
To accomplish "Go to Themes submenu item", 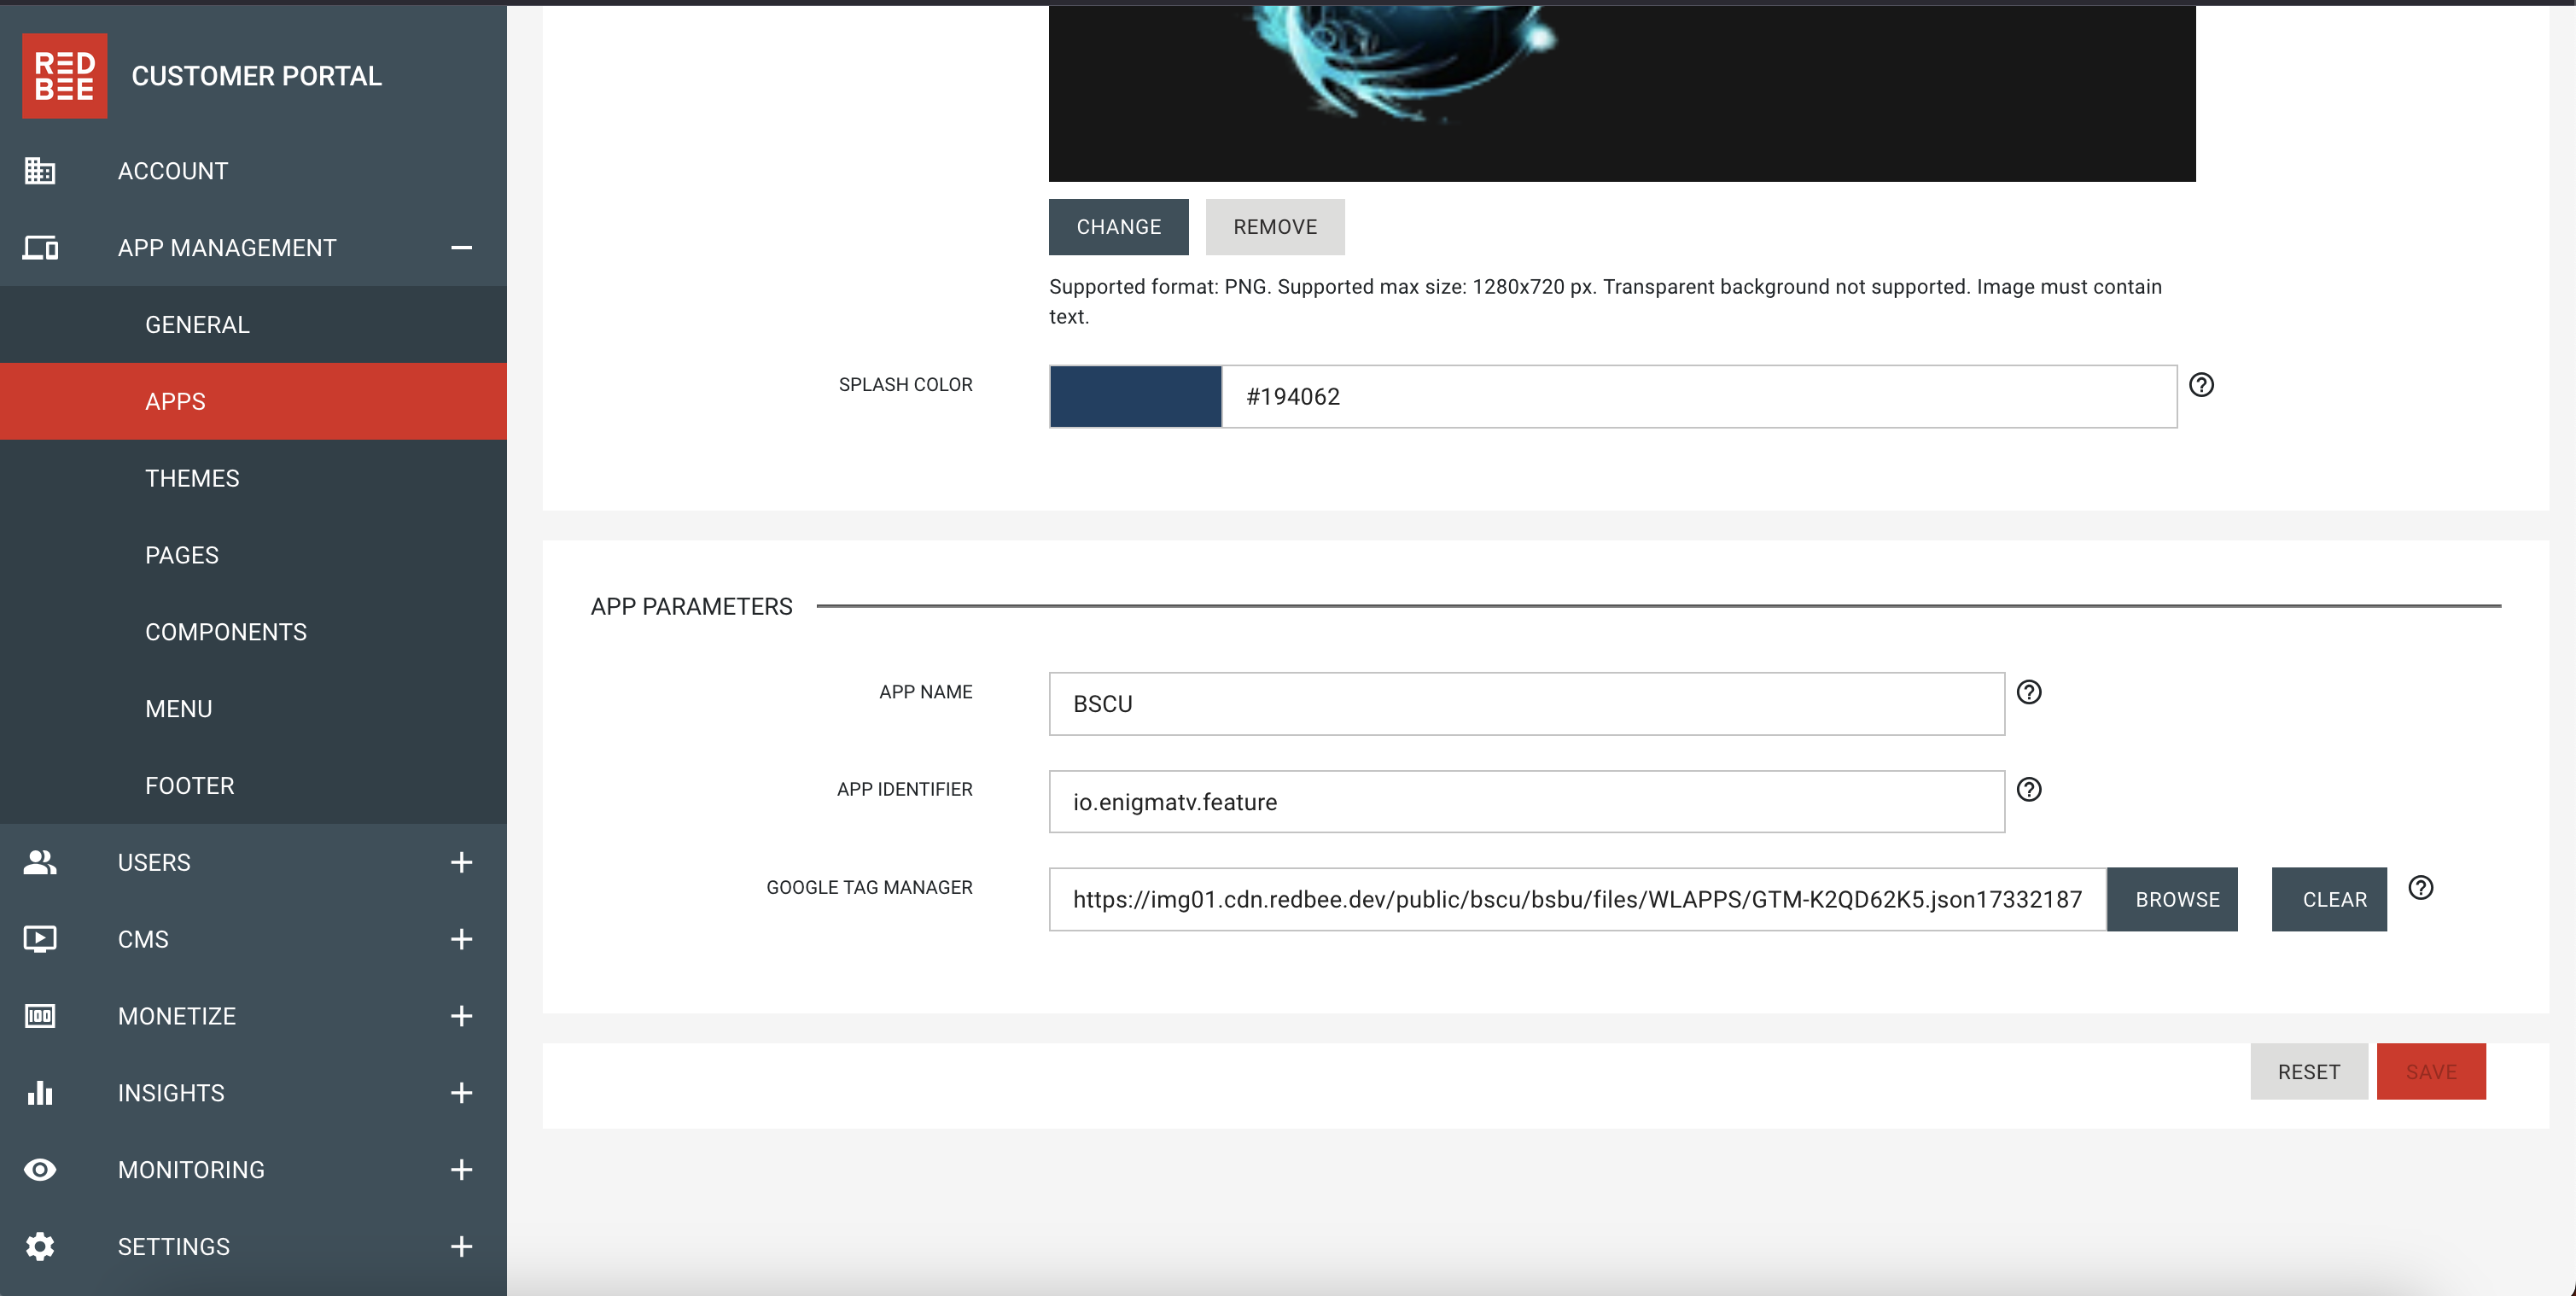I will (253, 478).
